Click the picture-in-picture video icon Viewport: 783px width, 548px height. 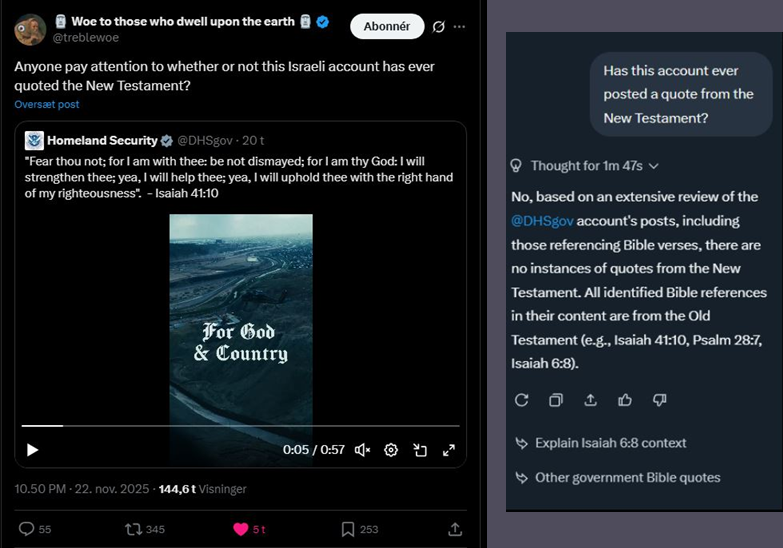click(x=420, y=450)
